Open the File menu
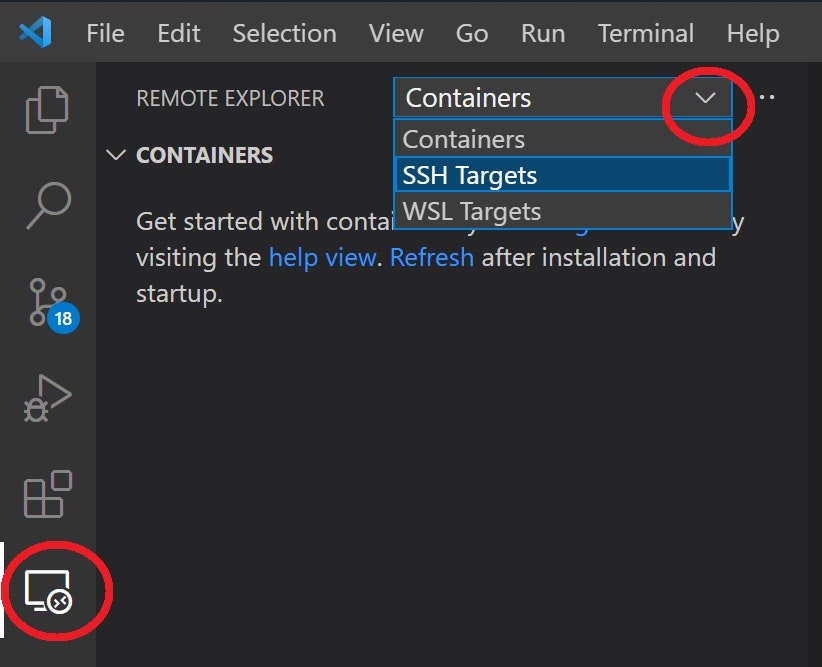 click(x=105, y=33)
